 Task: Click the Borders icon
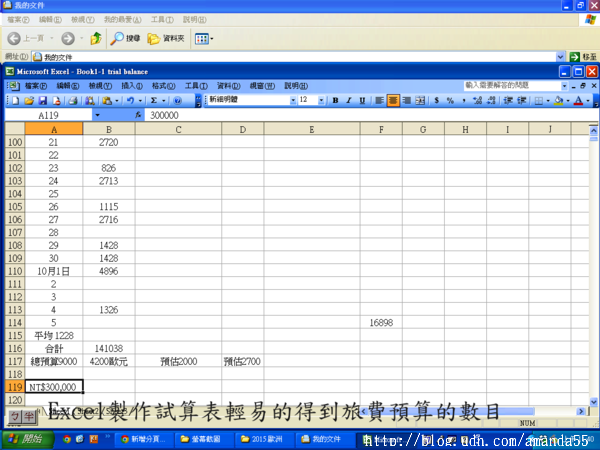(538, 101)
